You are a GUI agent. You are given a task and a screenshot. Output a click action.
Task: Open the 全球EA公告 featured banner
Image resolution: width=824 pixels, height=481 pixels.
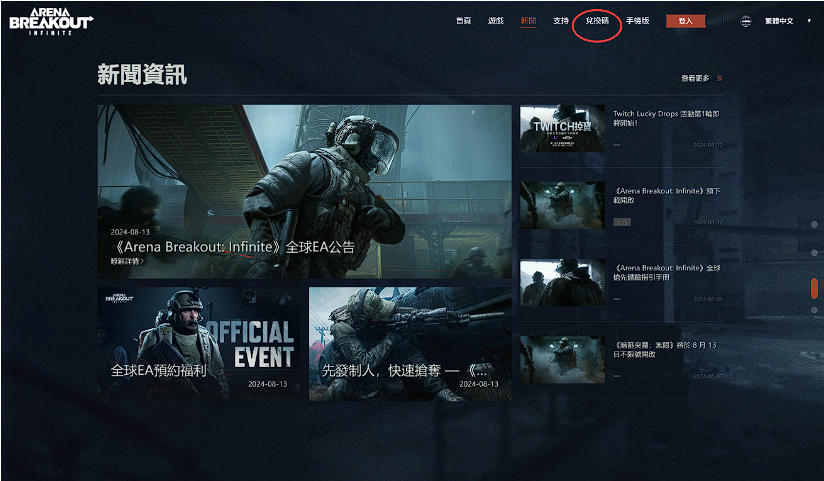(304, 191)
